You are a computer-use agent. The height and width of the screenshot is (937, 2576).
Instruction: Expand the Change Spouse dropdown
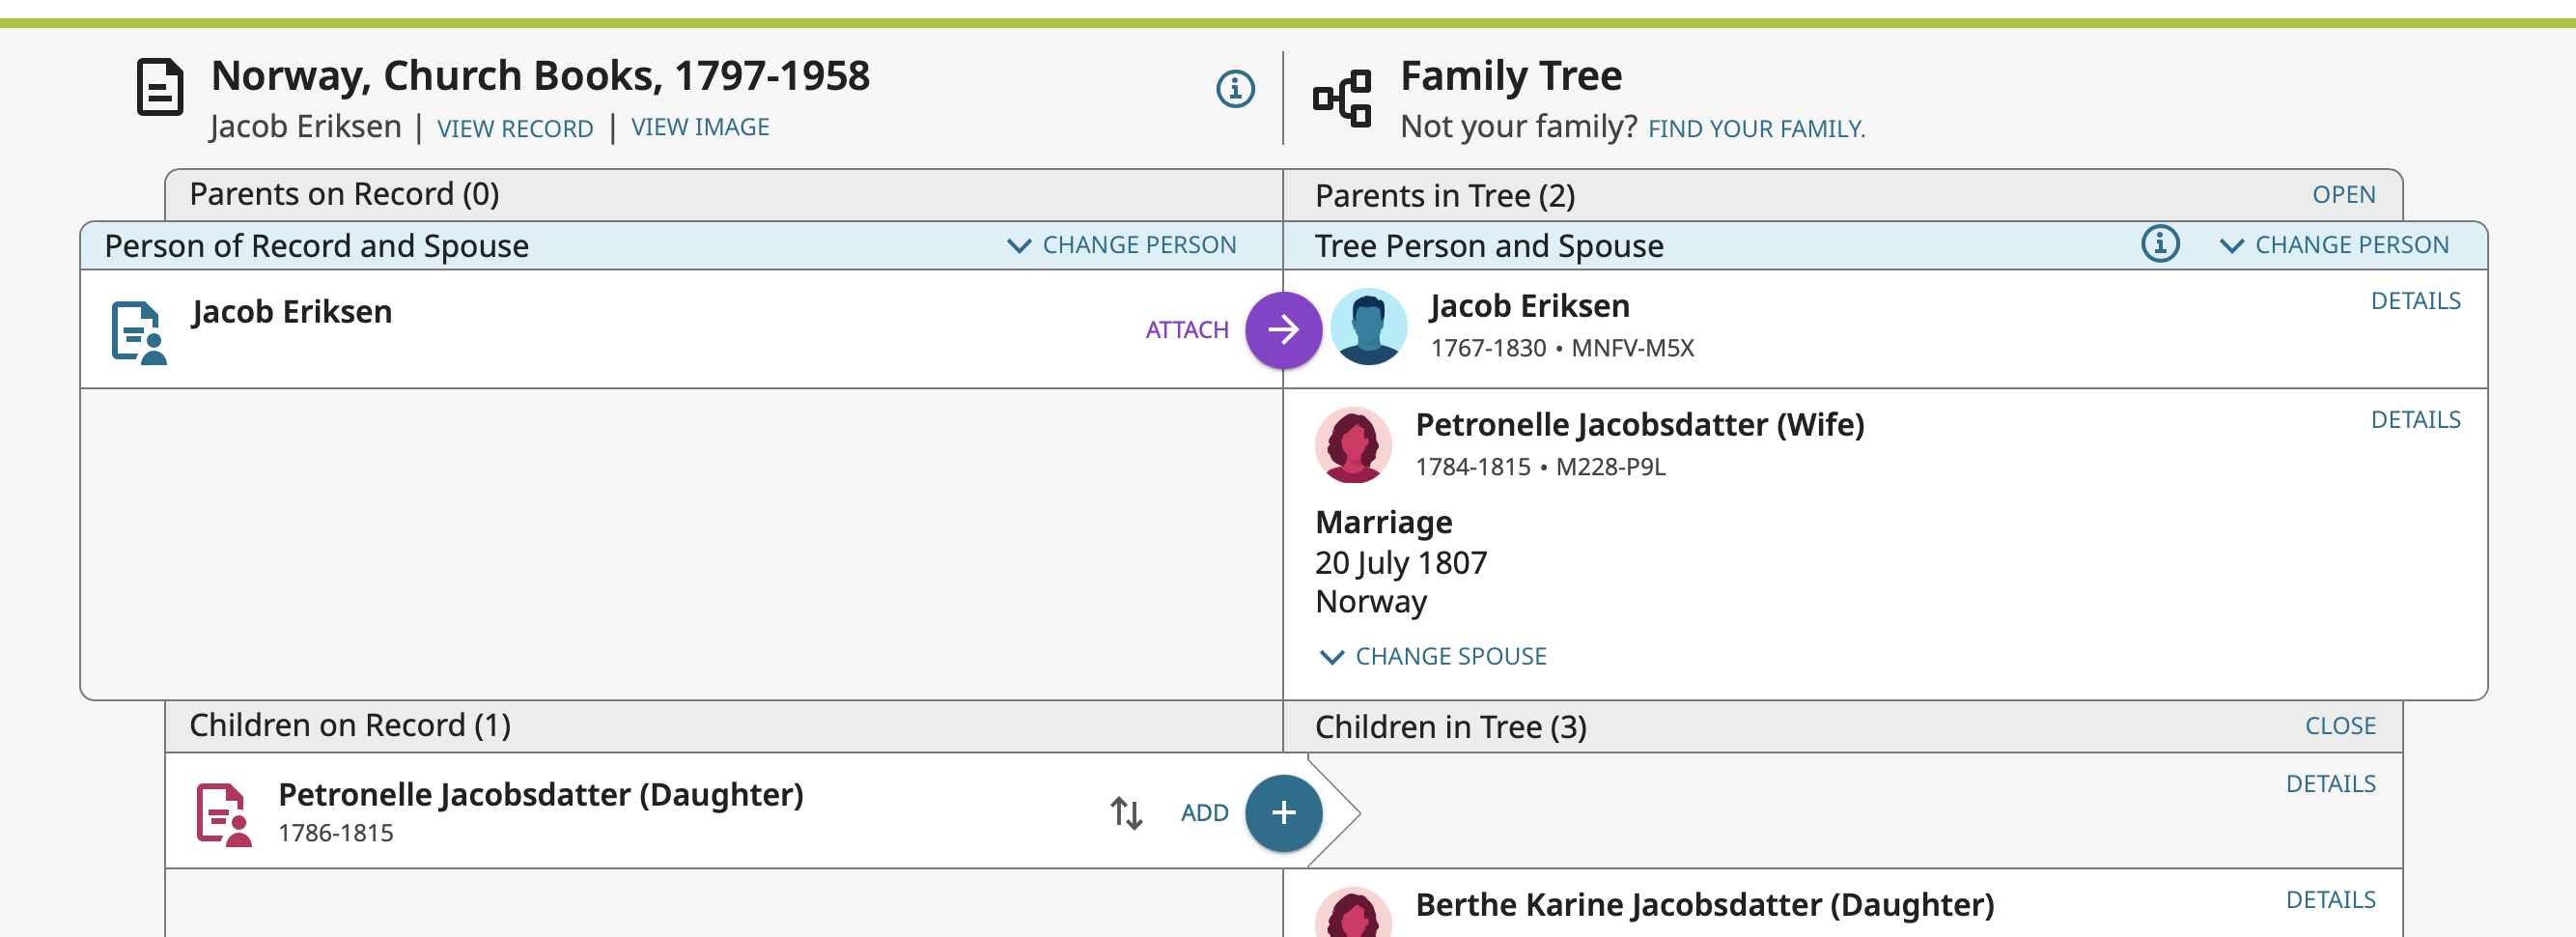coord(1434,656)
